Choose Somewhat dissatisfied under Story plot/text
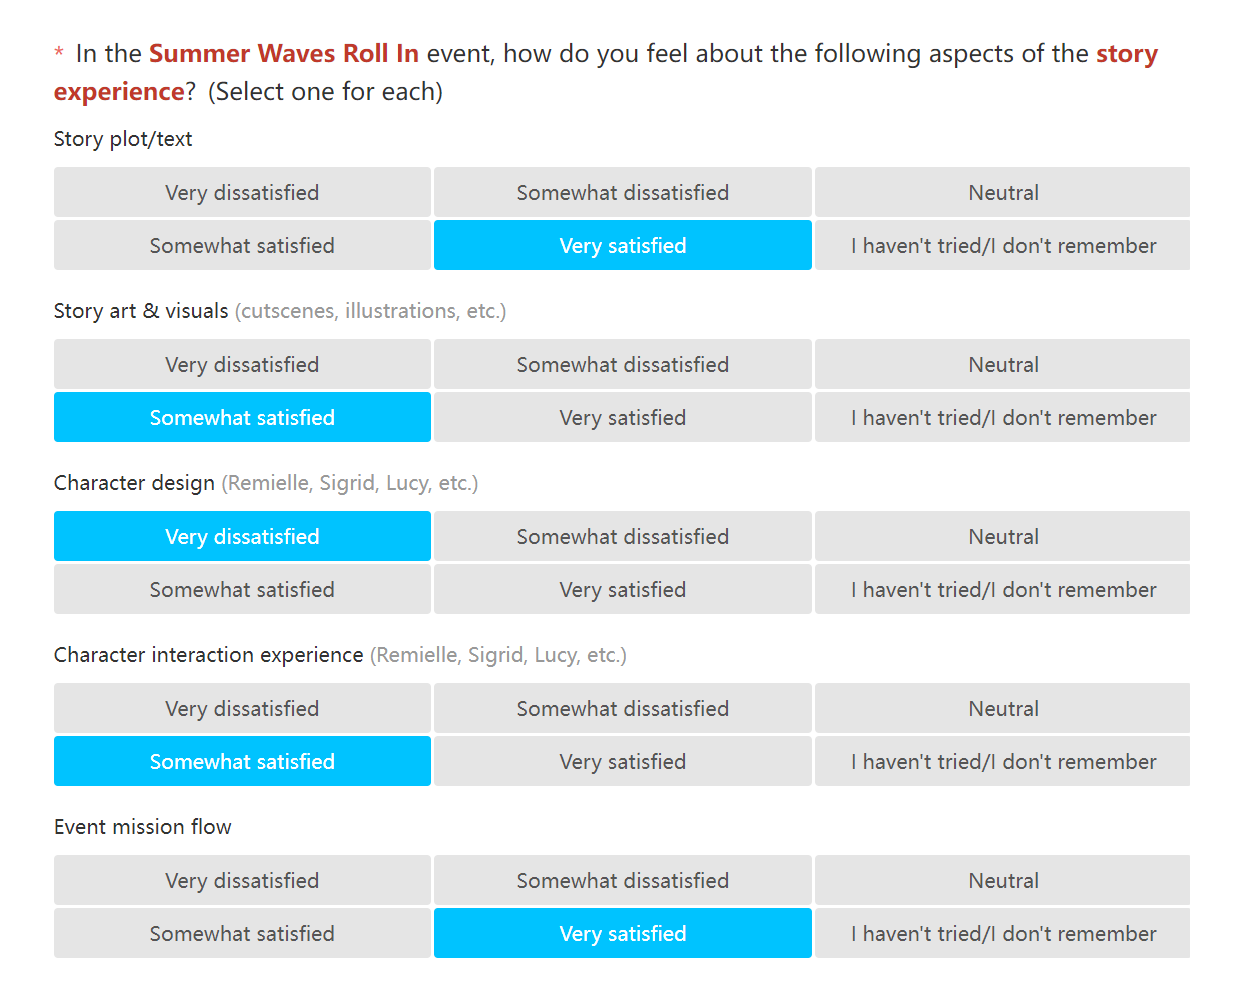This screenshot has width=1244, height=991. click(x=623, y=192)
